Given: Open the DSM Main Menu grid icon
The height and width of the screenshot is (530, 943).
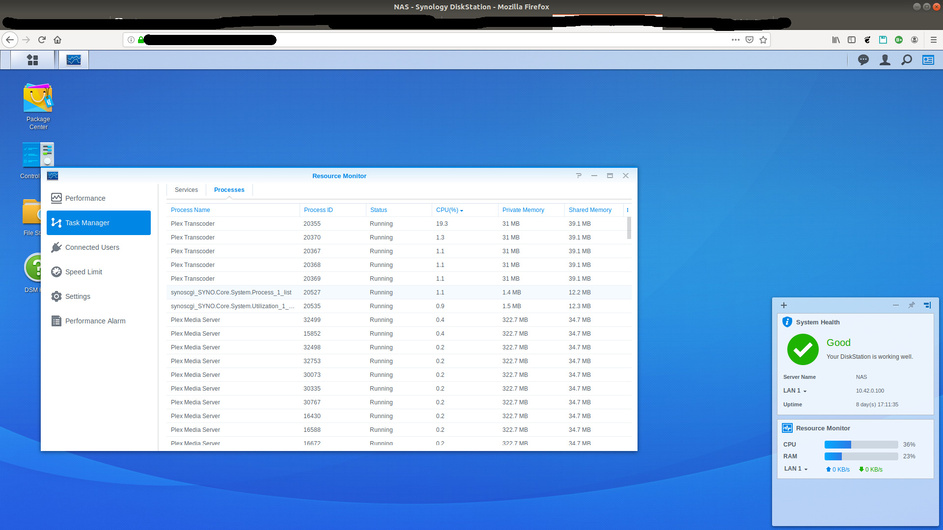Looking at the screenshot, I should point(32,60).
